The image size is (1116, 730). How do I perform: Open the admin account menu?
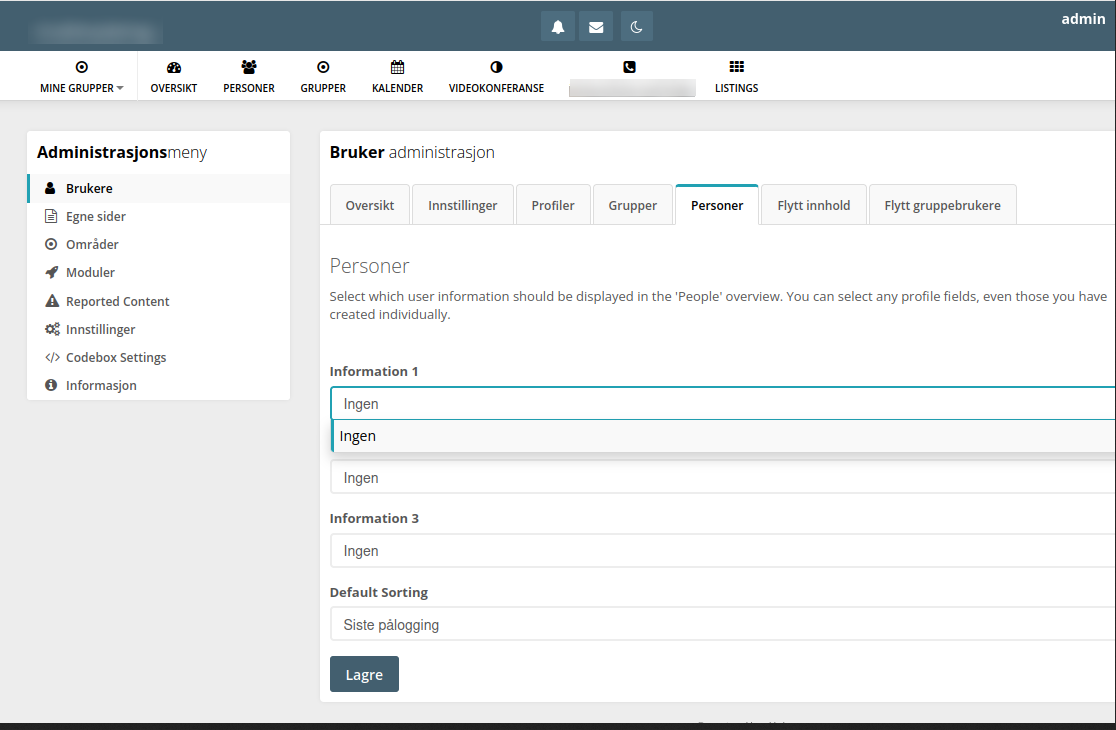(x=1082, y=19)
